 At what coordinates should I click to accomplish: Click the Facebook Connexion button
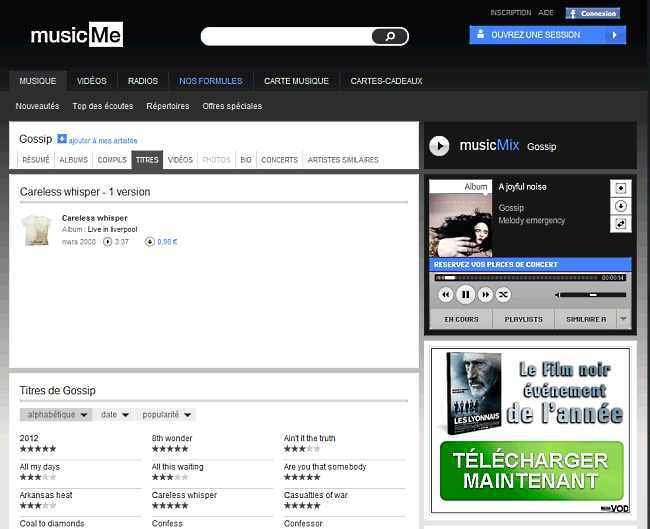click(592, 13)
